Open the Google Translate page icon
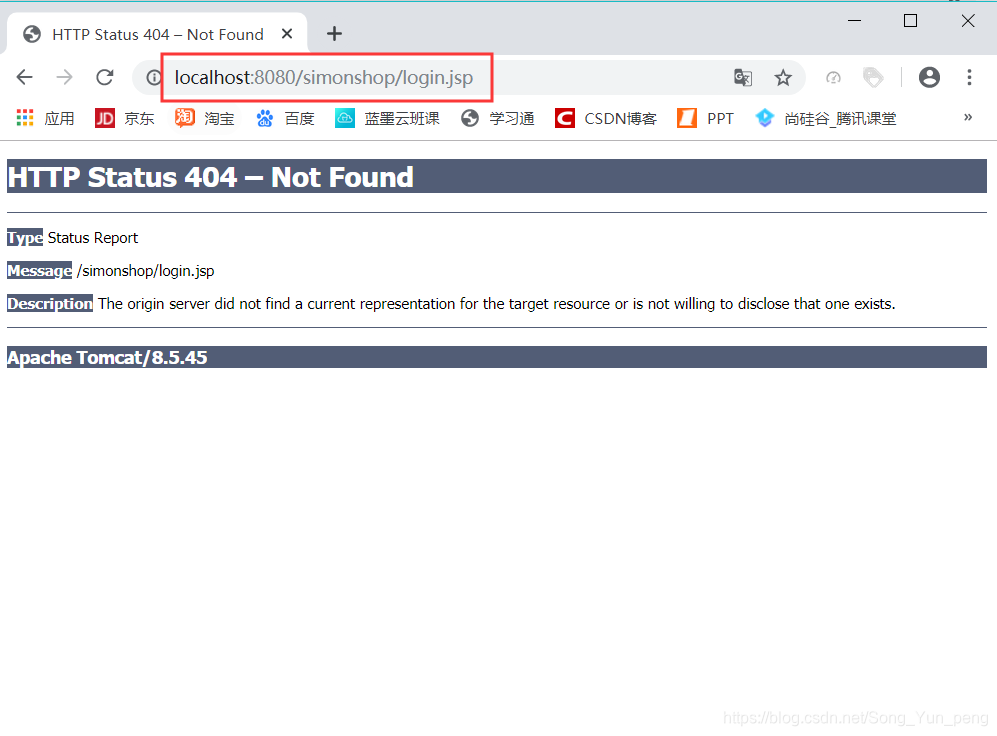 tap(743, 78)
